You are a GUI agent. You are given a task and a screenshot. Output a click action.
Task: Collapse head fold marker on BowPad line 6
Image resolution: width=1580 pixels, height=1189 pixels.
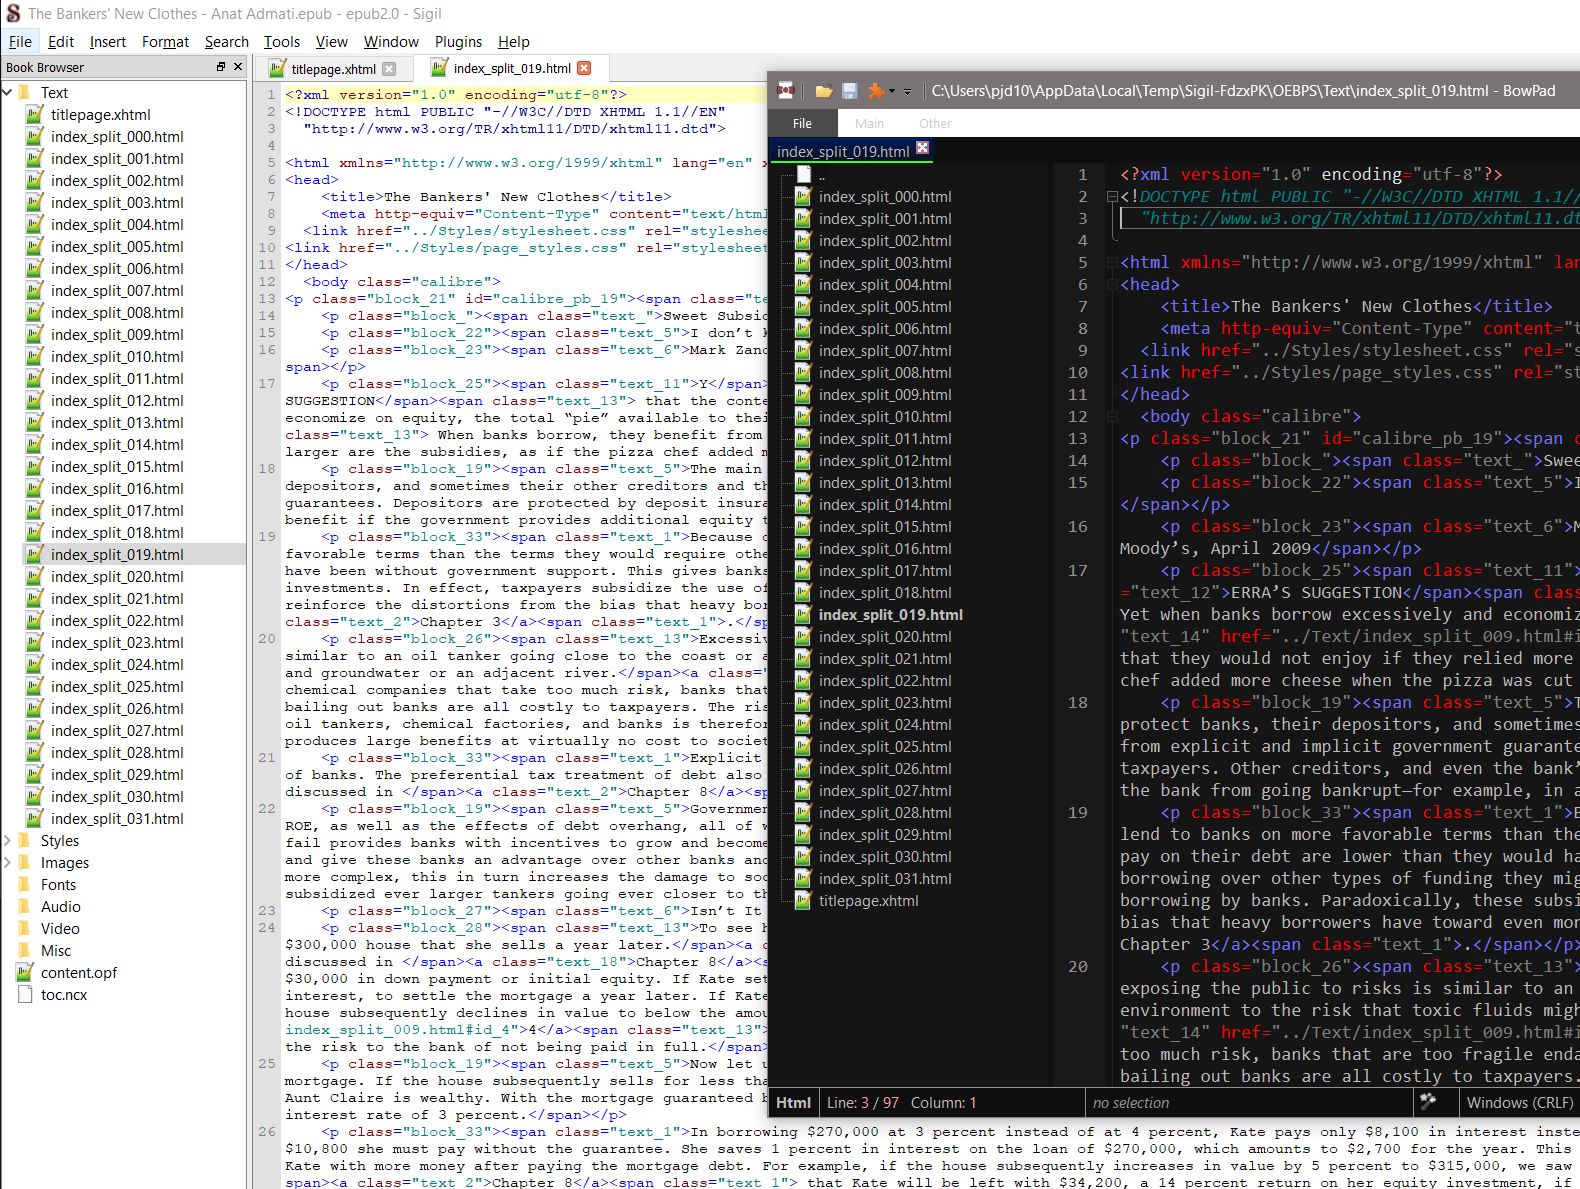[1111, 285]
